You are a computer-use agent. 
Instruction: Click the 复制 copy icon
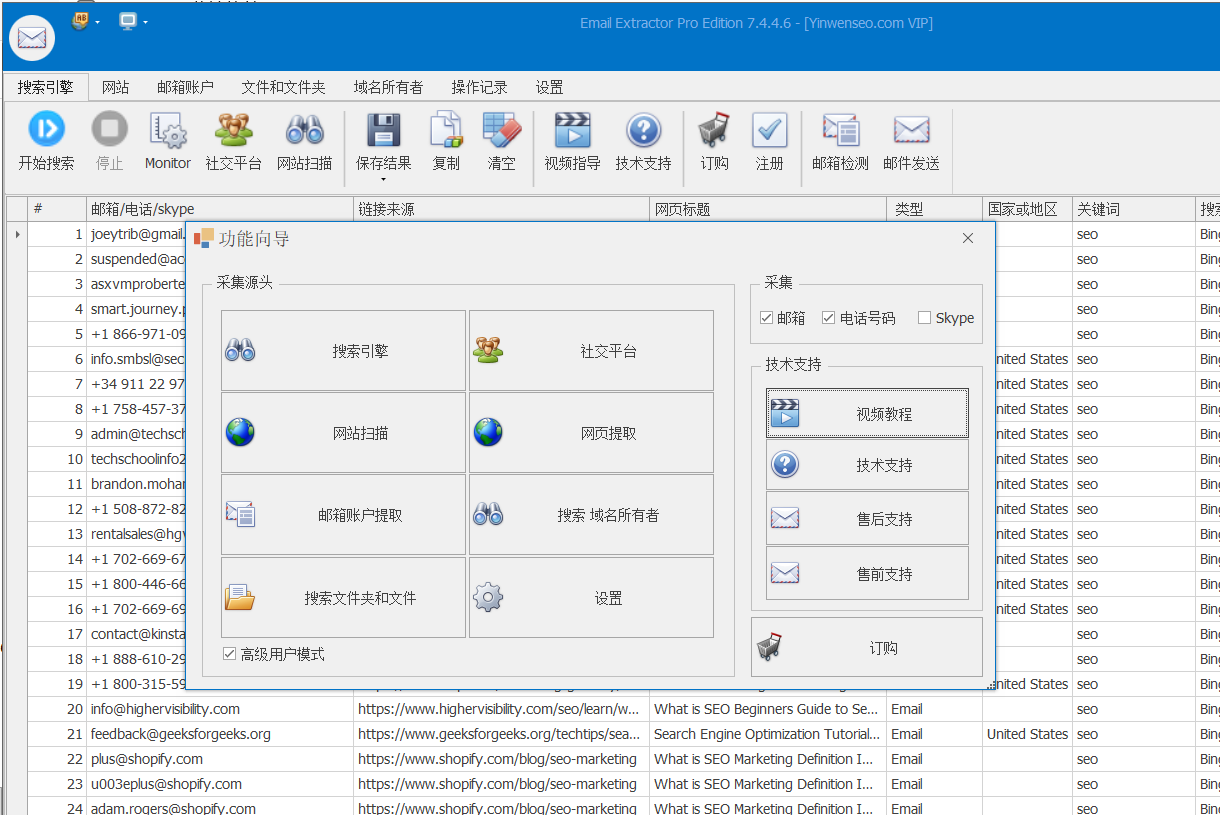click(446, 130)
